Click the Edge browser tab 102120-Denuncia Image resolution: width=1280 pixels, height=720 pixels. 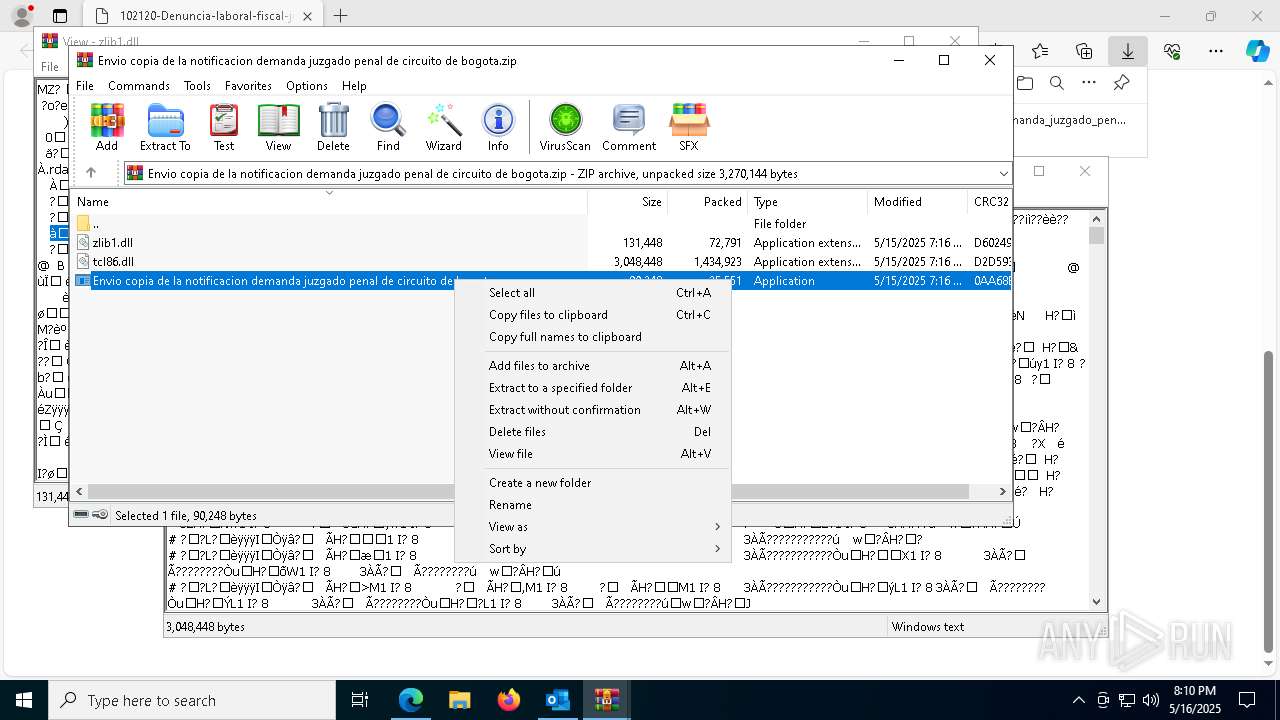[202, 16]
